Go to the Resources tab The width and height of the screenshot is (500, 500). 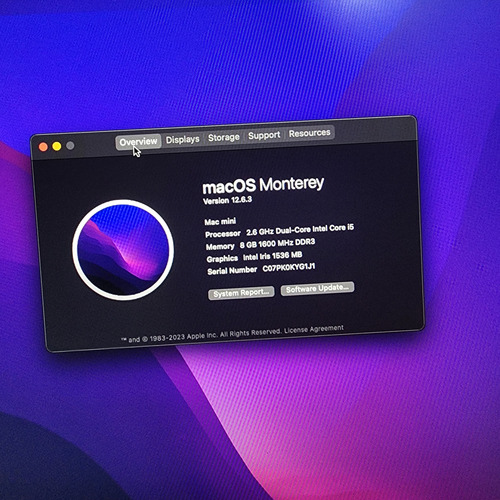point(310,133)
